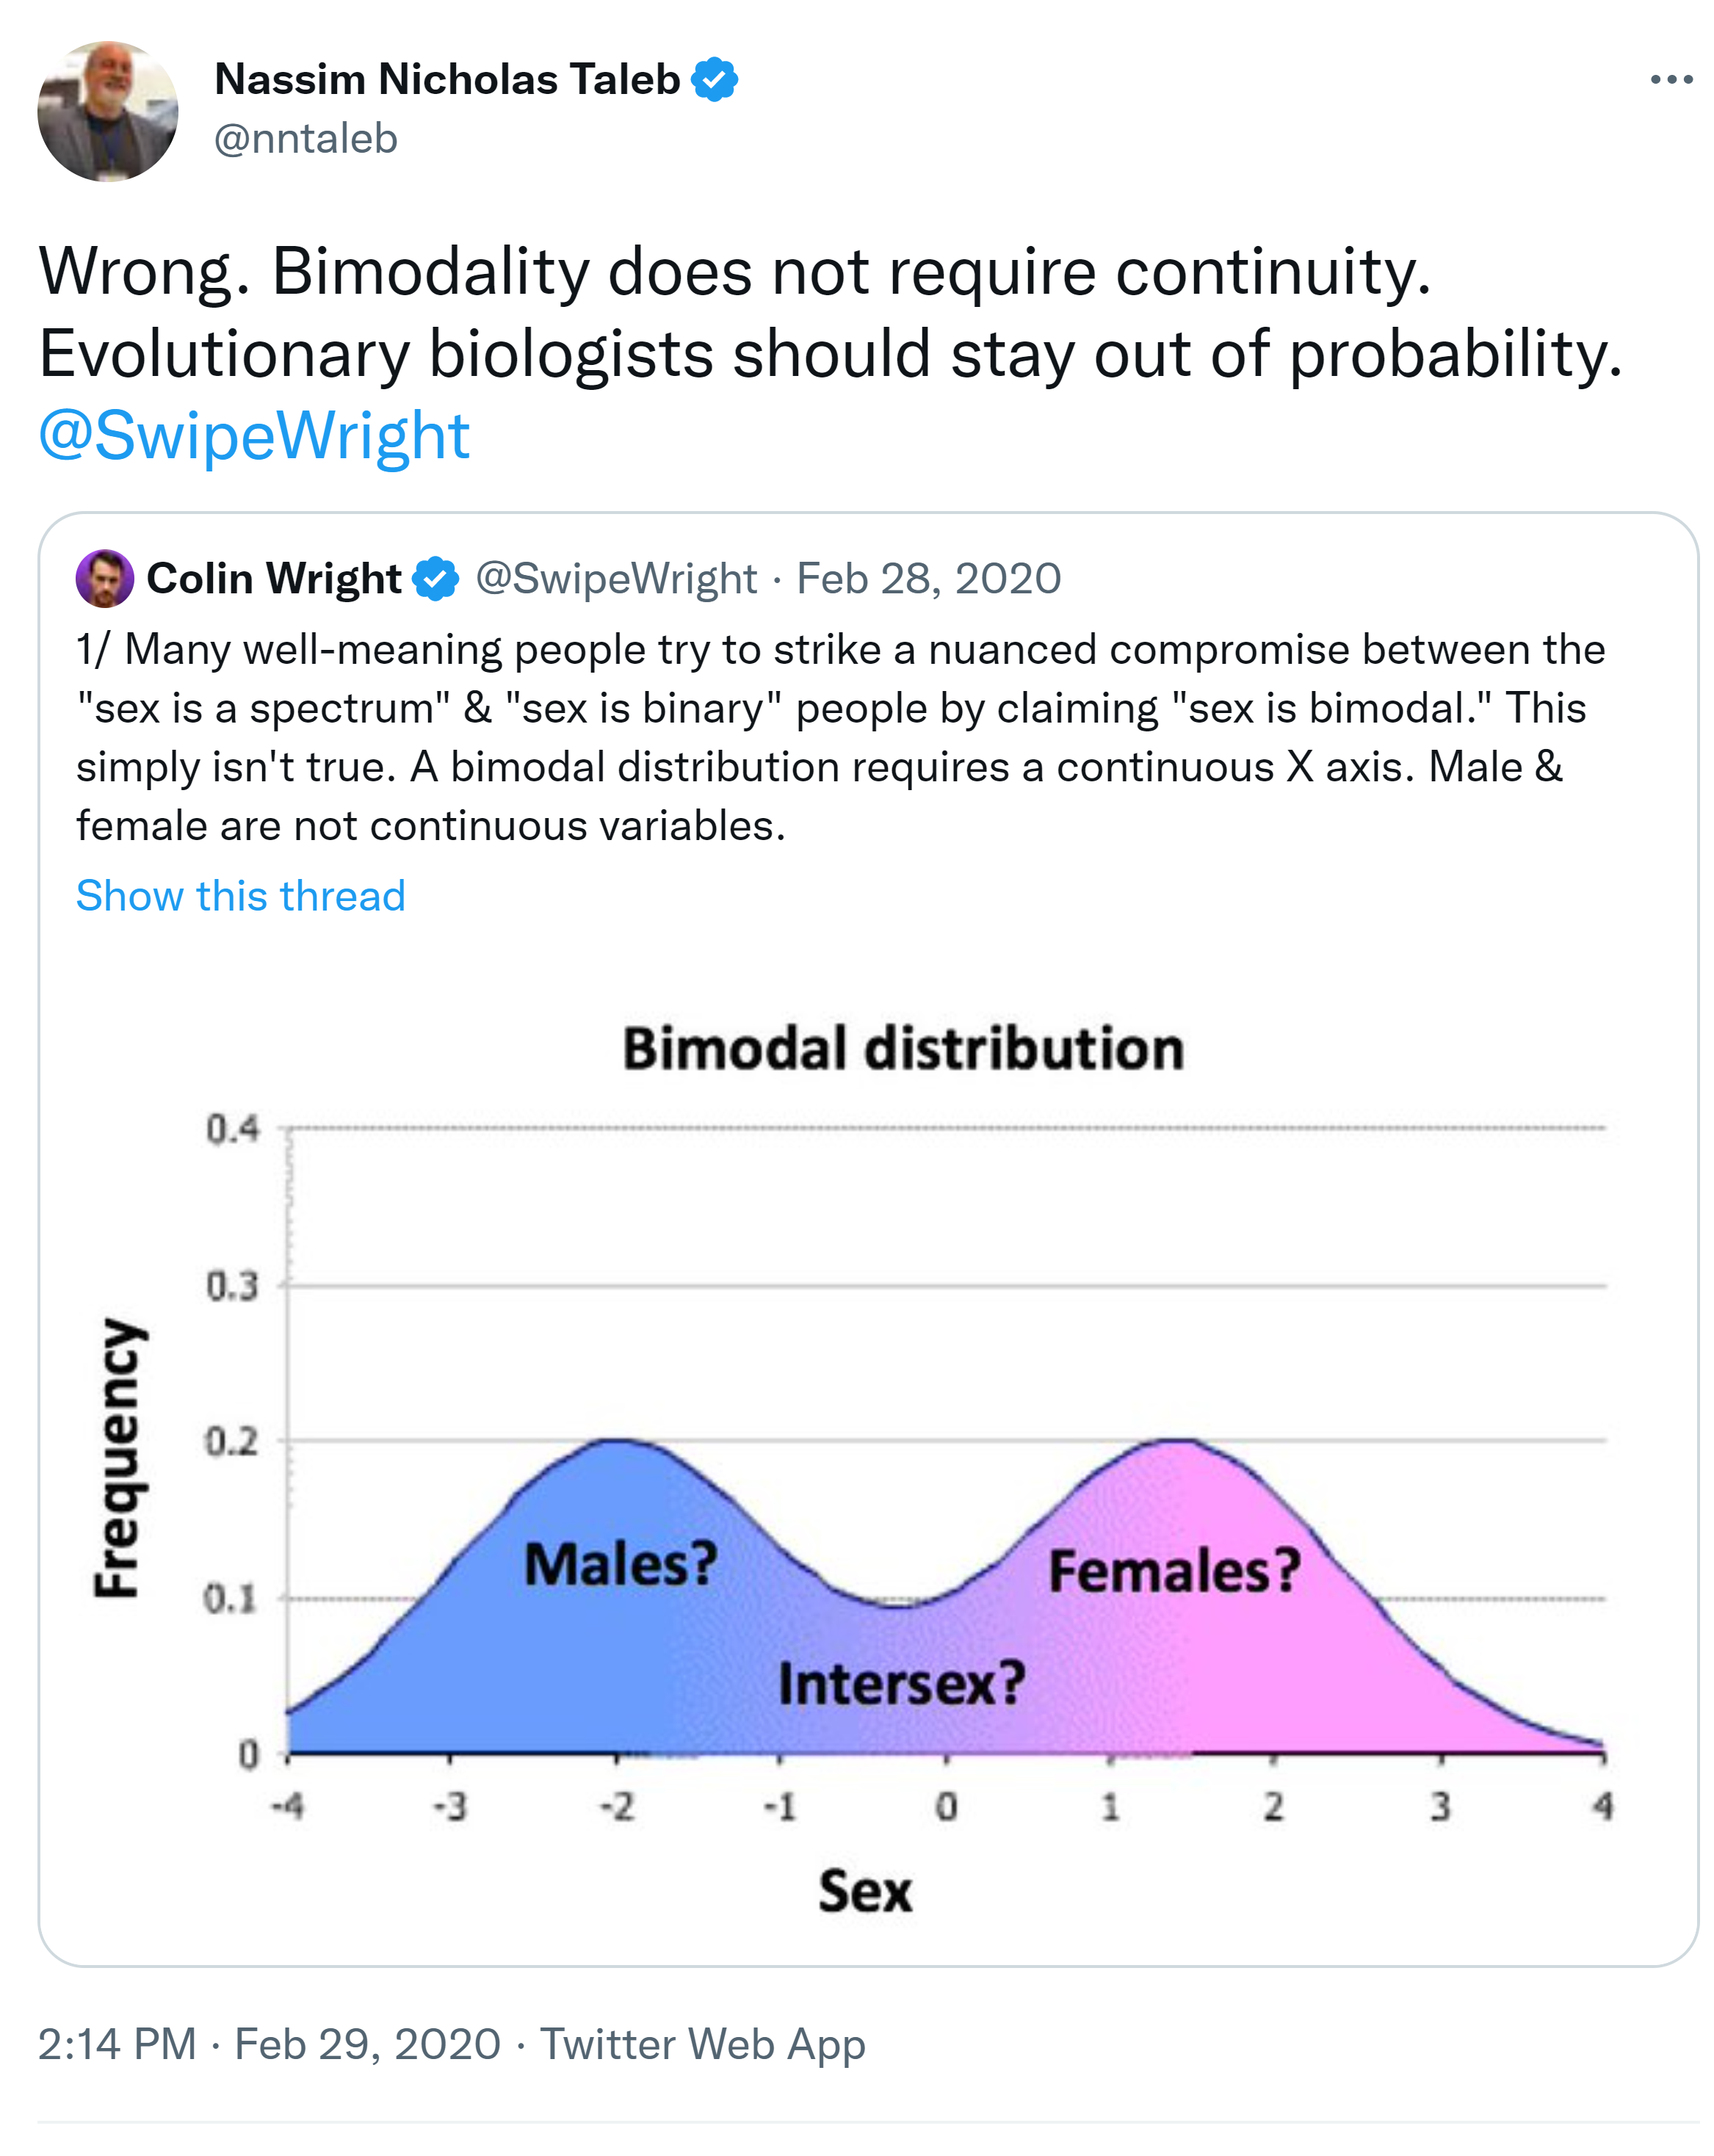Click the tweet author's profile avatar
The image size is (1714, 2156).
(107, 111)
